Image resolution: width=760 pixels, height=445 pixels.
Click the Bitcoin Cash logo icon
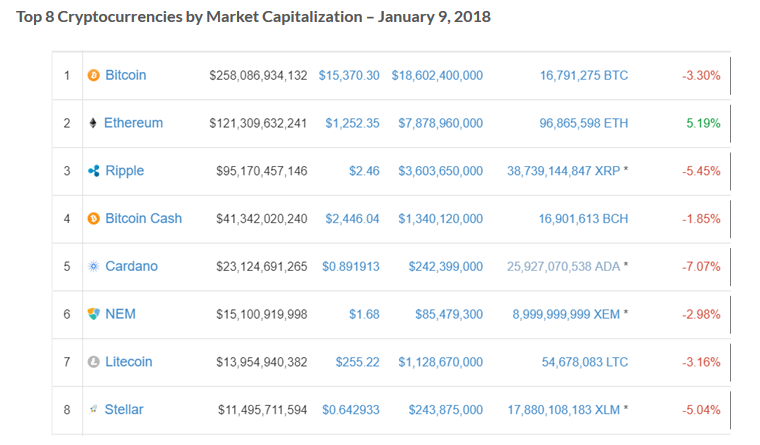tap(94, 219)
